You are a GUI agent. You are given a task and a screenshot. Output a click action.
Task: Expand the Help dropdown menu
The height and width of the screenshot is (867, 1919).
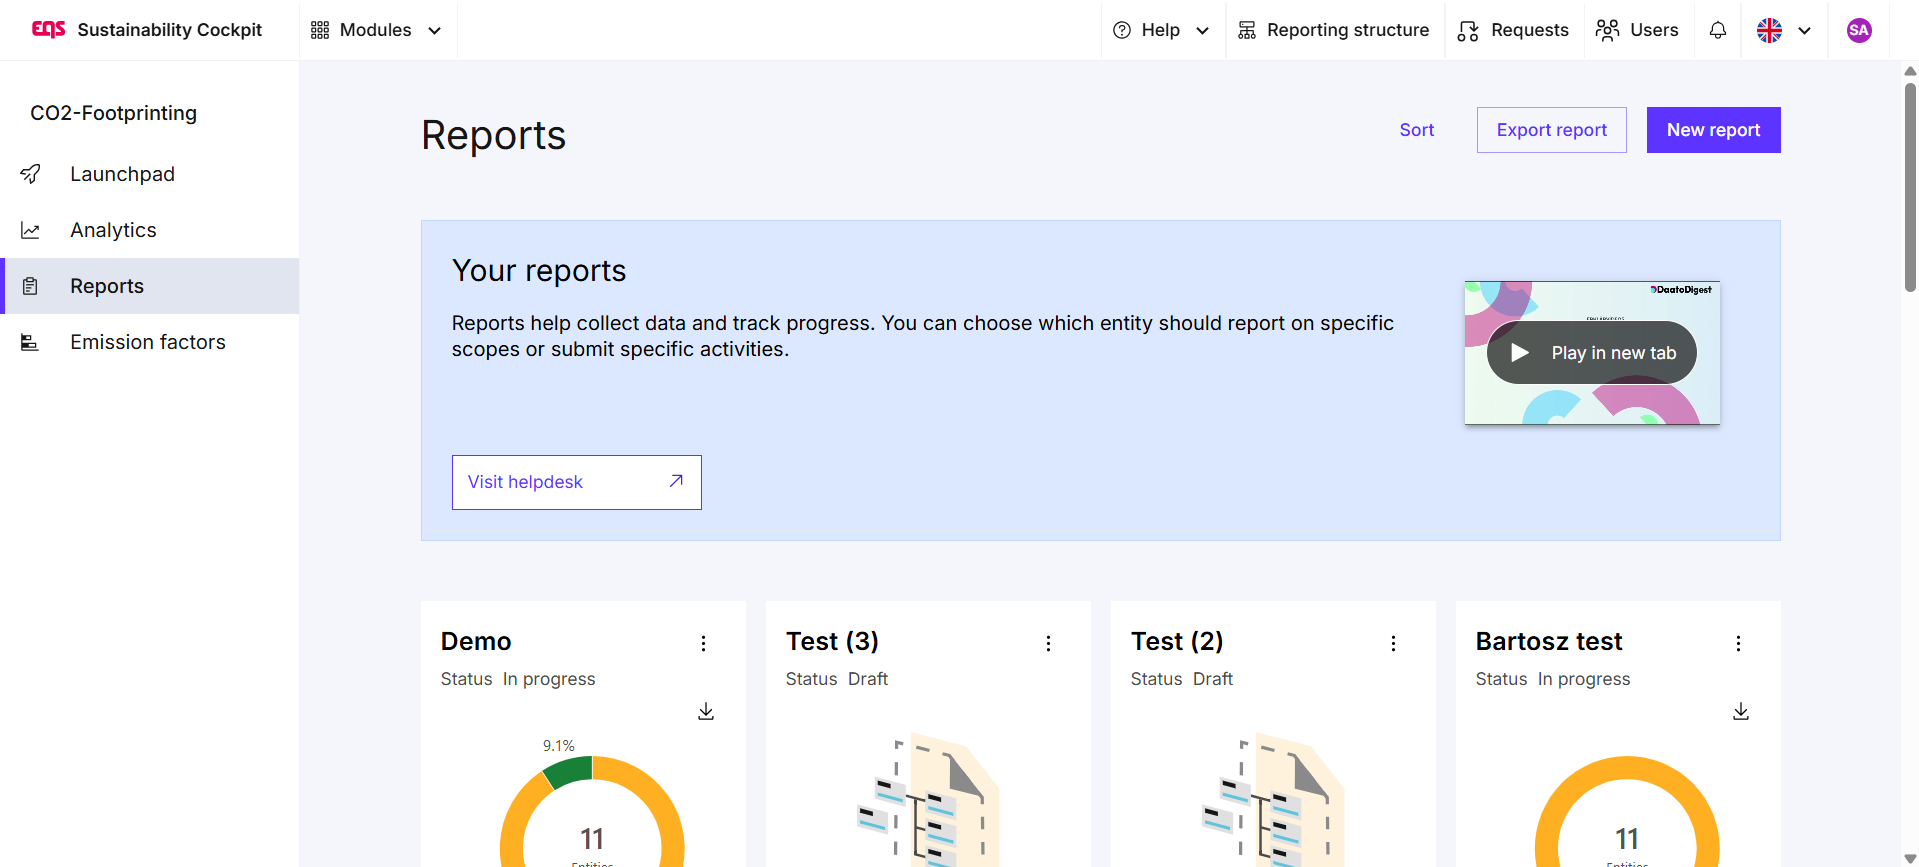[x=1161, y=30]
